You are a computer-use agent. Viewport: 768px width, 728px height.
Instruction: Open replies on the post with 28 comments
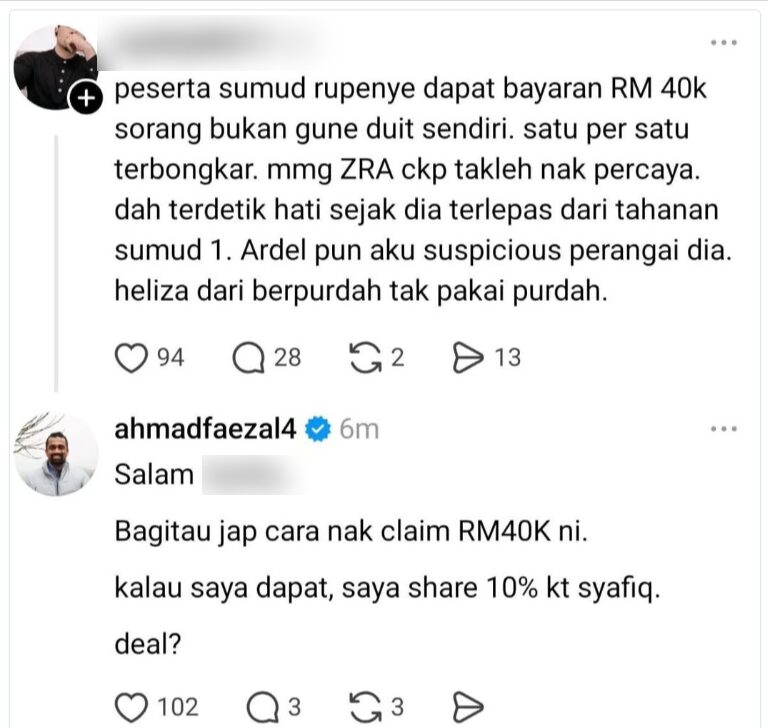coord(249,358)
